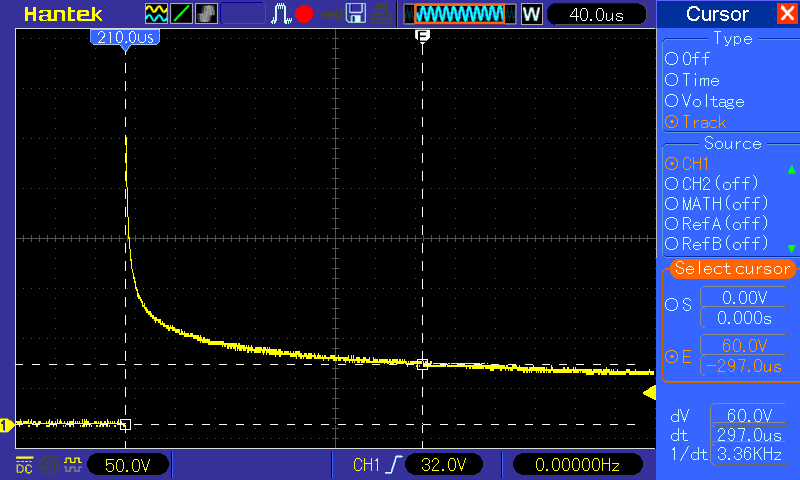The height and width of the screenshot is (480, 800).
Task: Click the key lock icon
Action: click(331, 15)
